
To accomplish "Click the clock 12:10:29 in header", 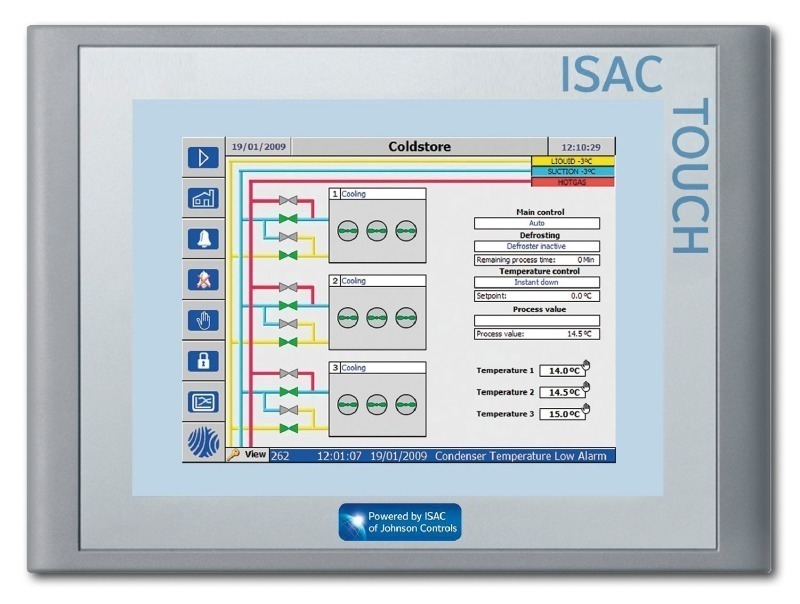I will coord(581,147).
